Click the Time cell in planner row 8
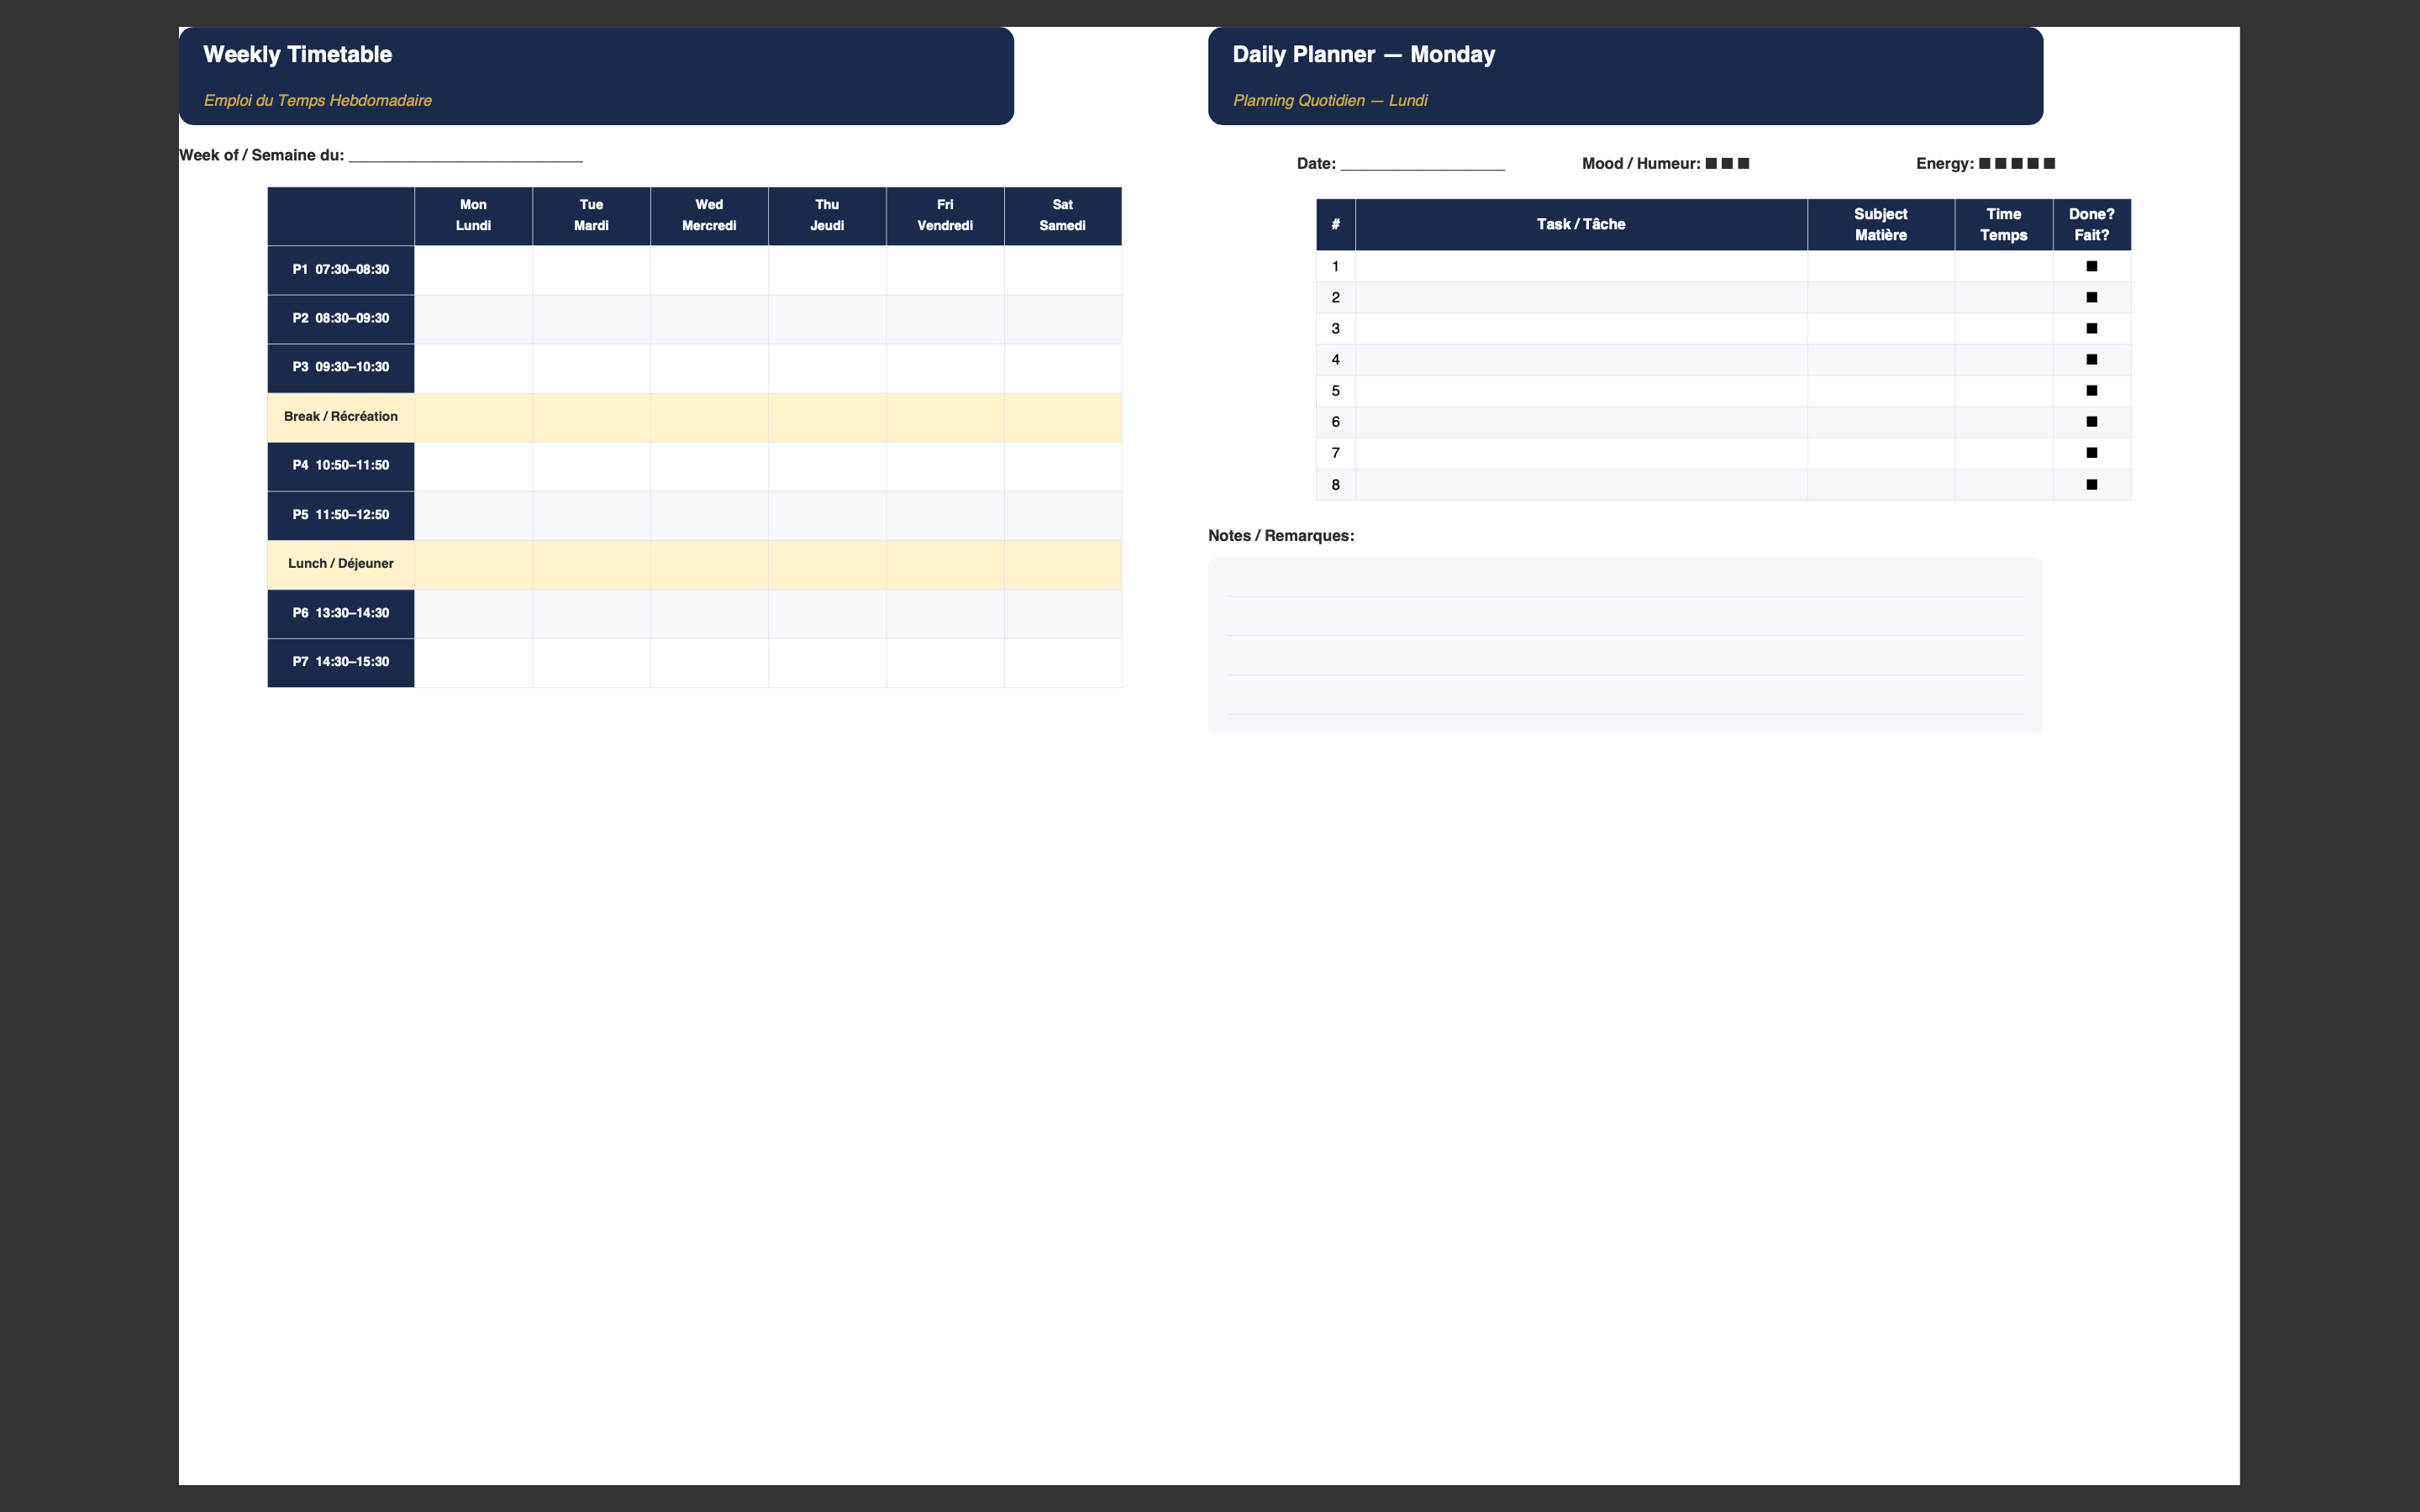This screenshot has width=2420, height=1512. coord(2004,484)
